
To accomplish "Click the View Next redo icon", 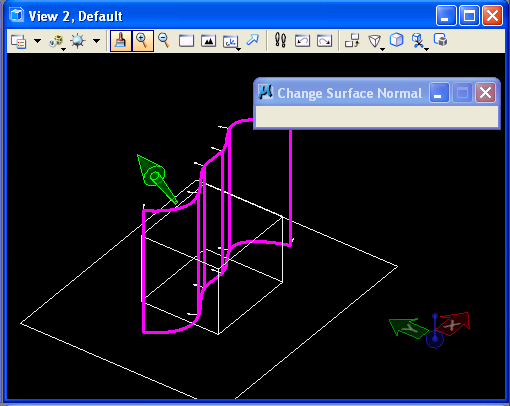I will pyautogui.click(x=324, y=41).
